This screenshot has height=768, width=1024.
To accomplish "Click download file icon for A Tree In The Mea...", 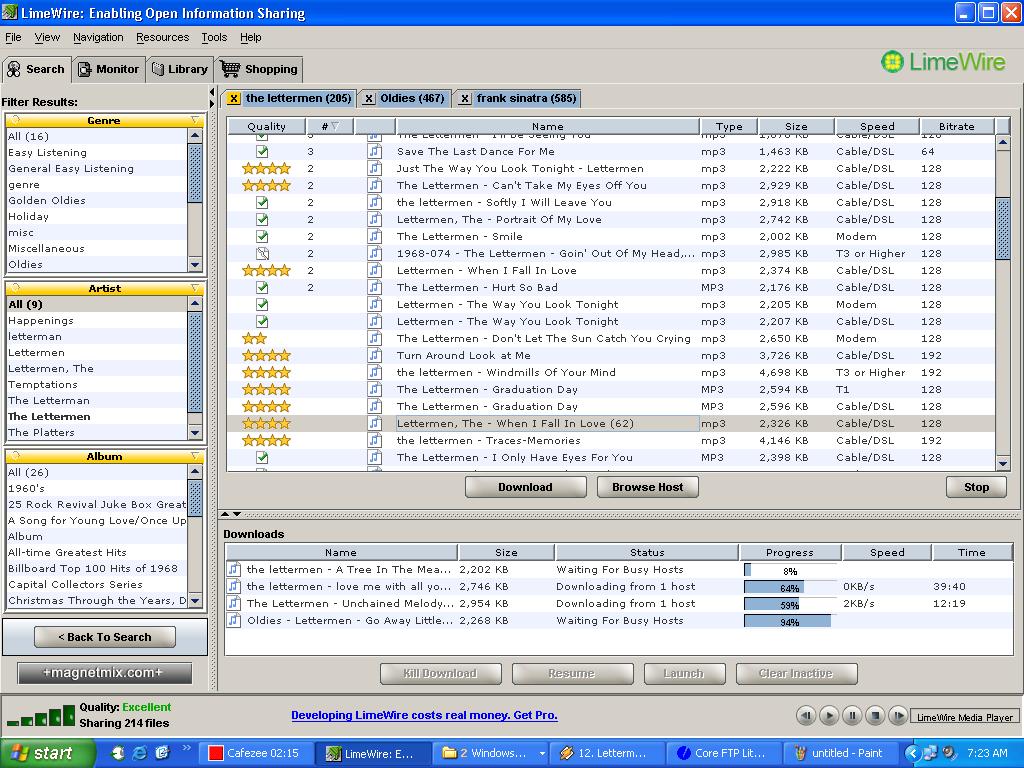I will point(234,569).
